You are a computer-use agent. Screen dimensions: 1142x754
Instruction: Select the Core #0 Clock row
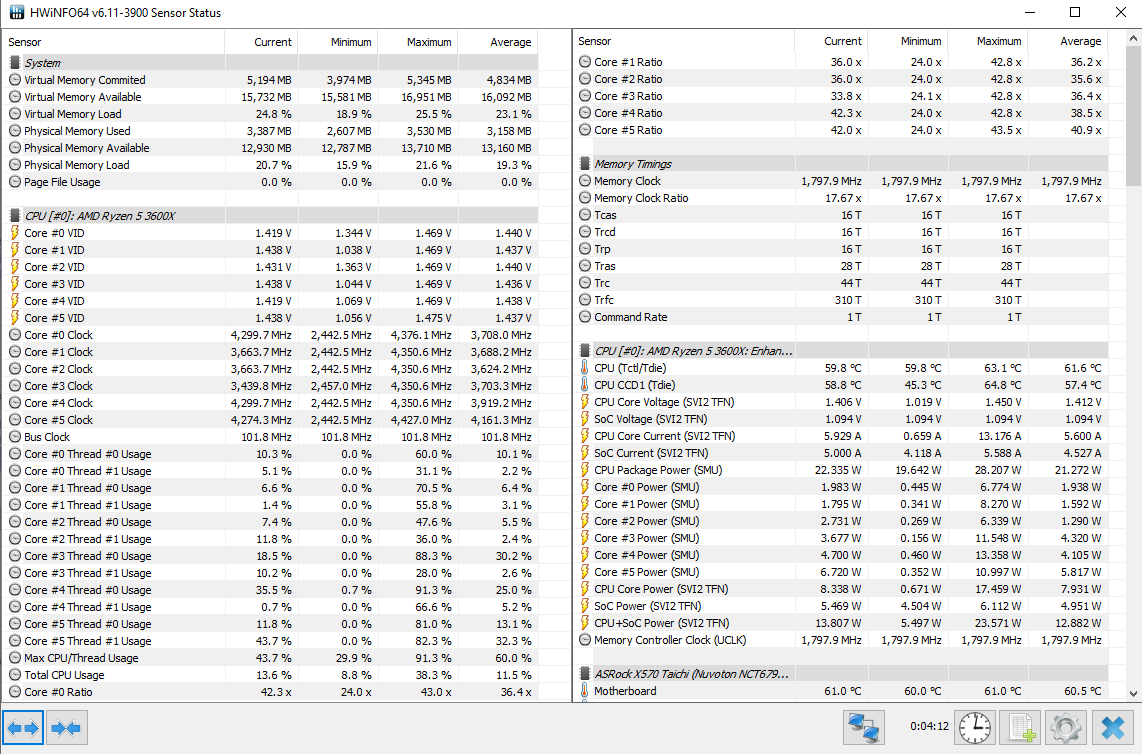[270, 335]
